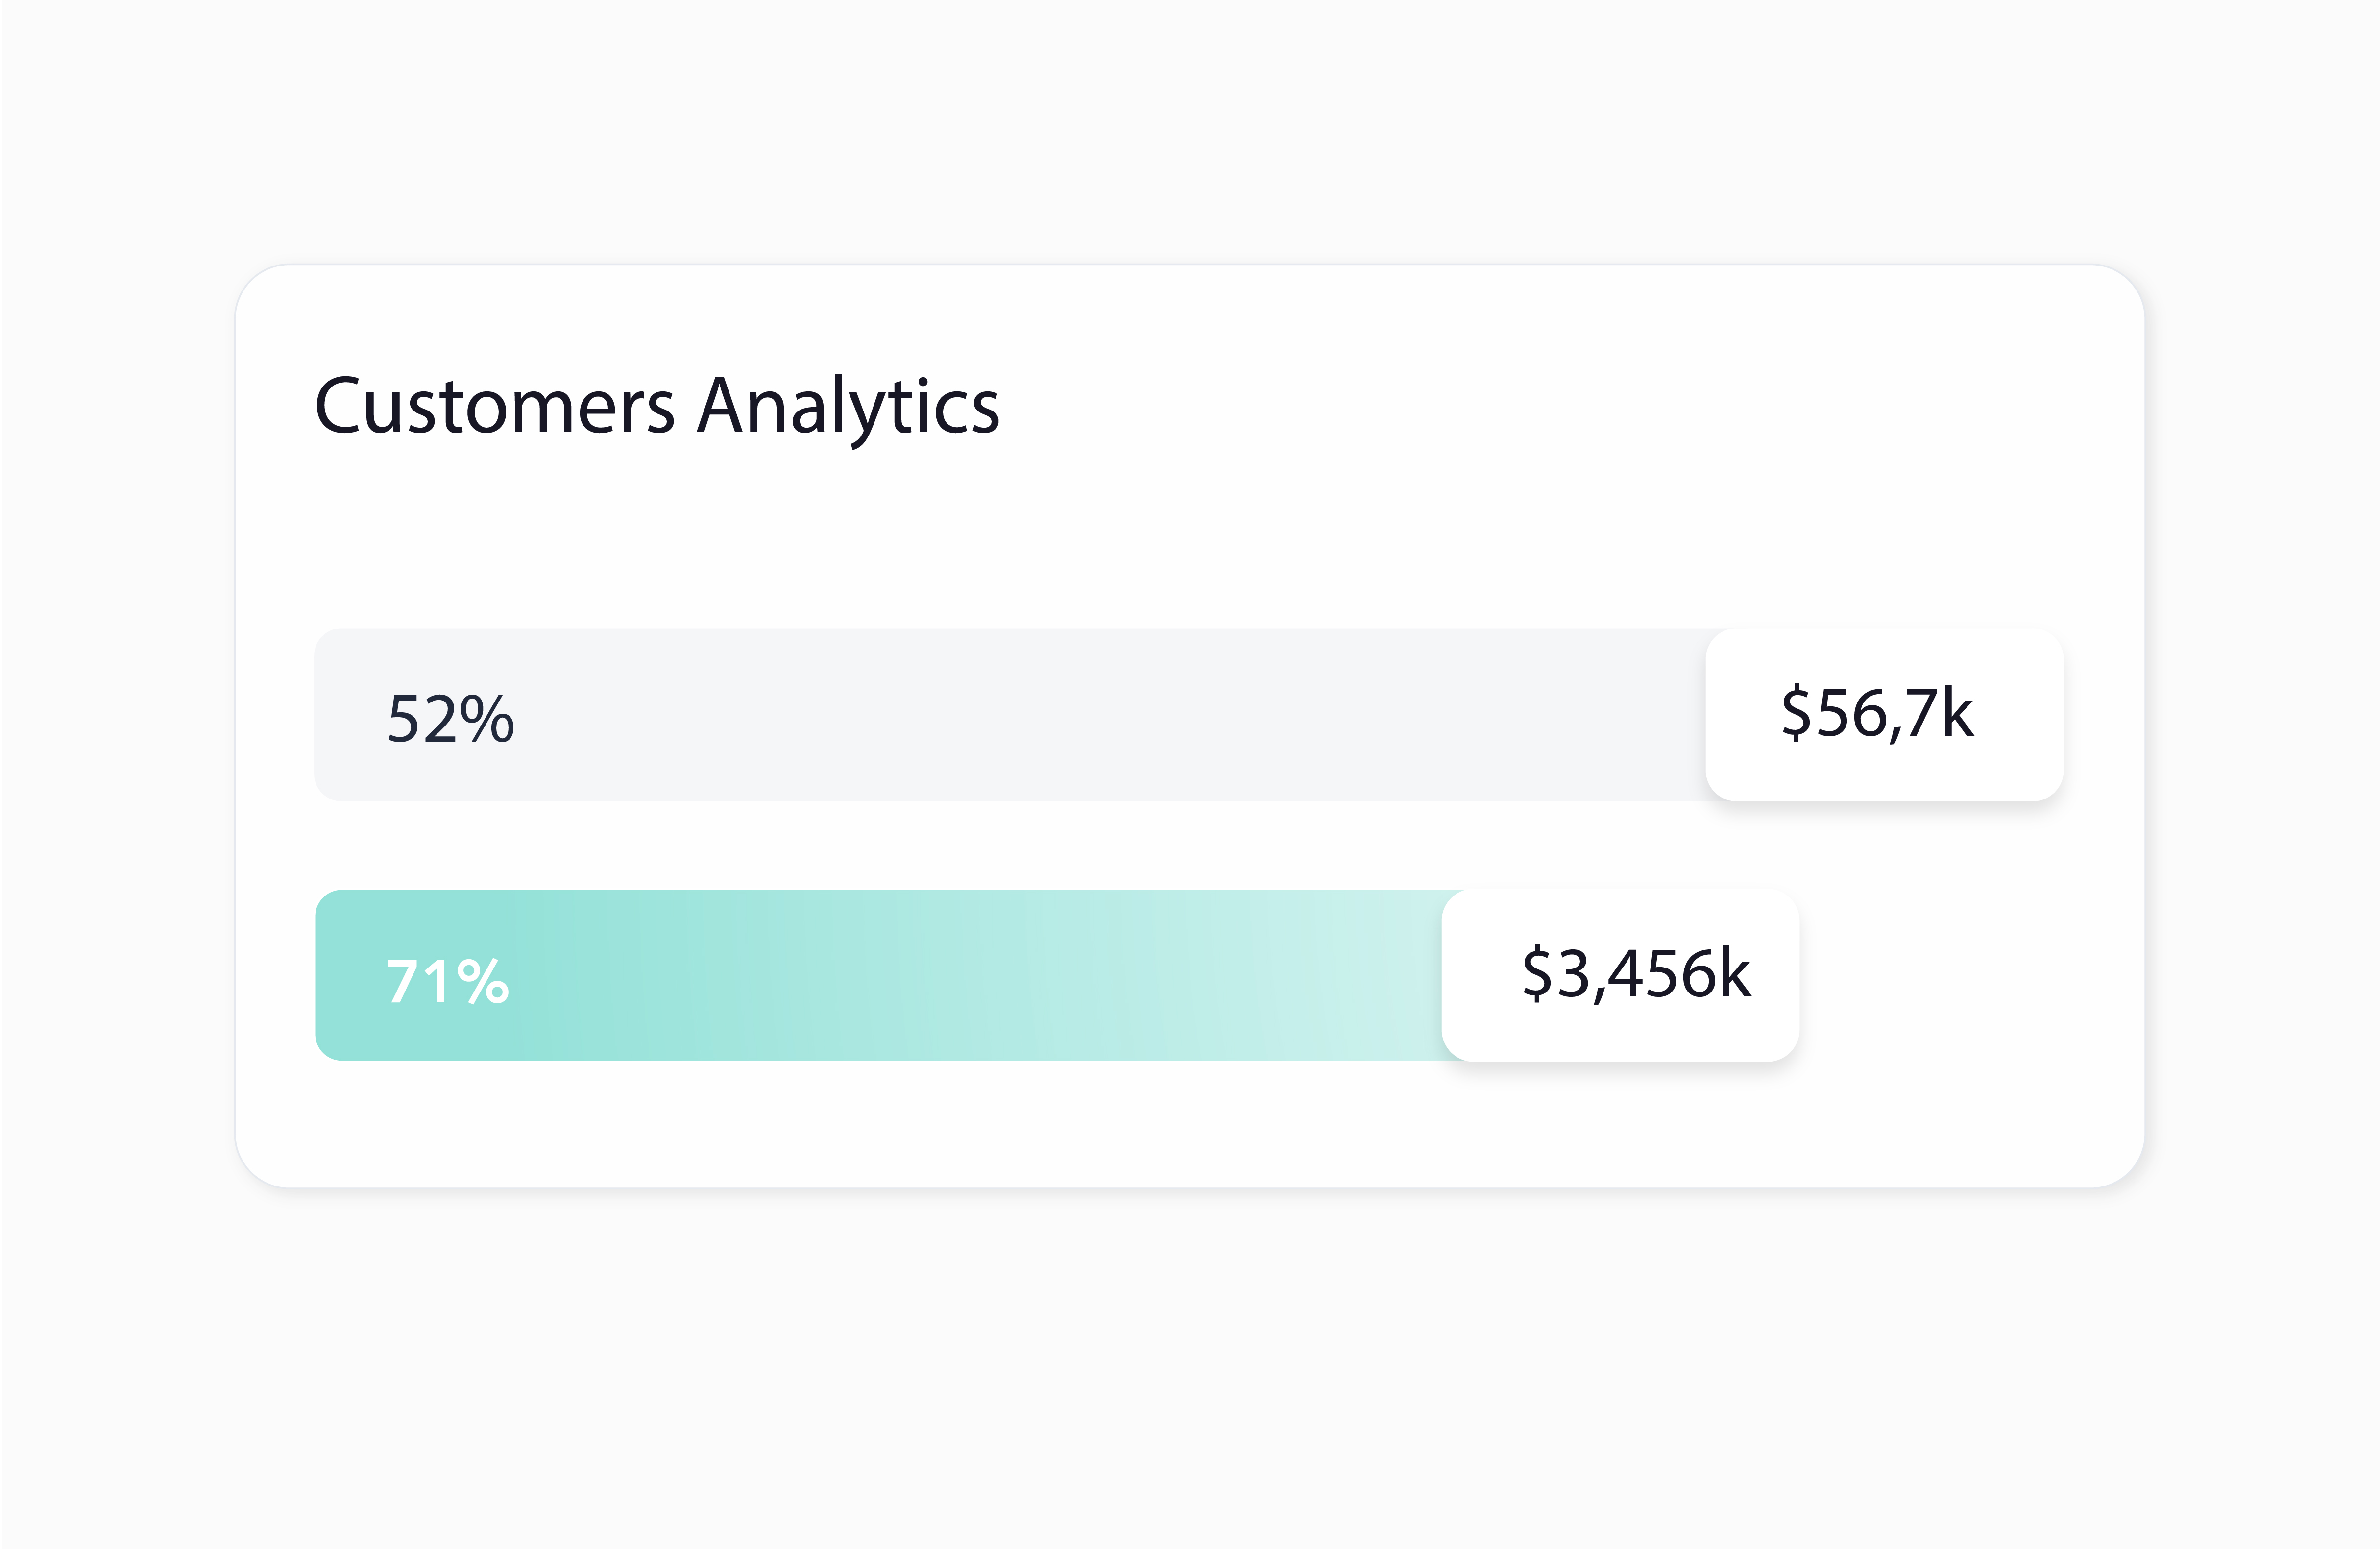Click the middle of the gray progress bar
This screenshot has height=1549, width=2380.
[1010, 714]
